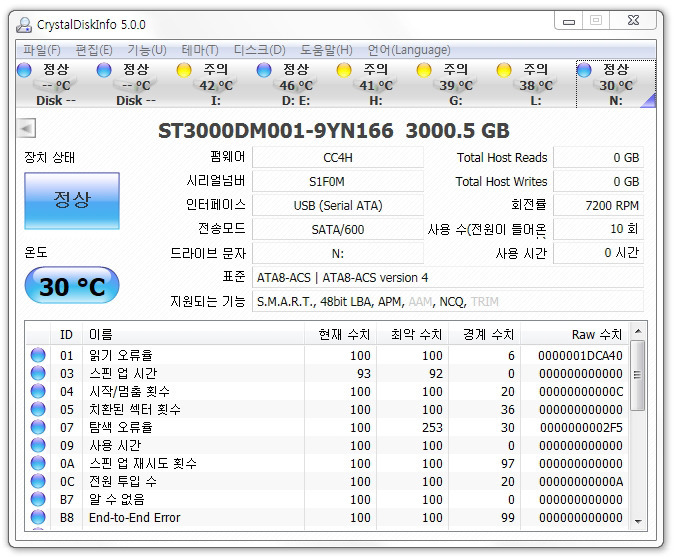Click the 0 시간 power on hours value

pos(598,253)
